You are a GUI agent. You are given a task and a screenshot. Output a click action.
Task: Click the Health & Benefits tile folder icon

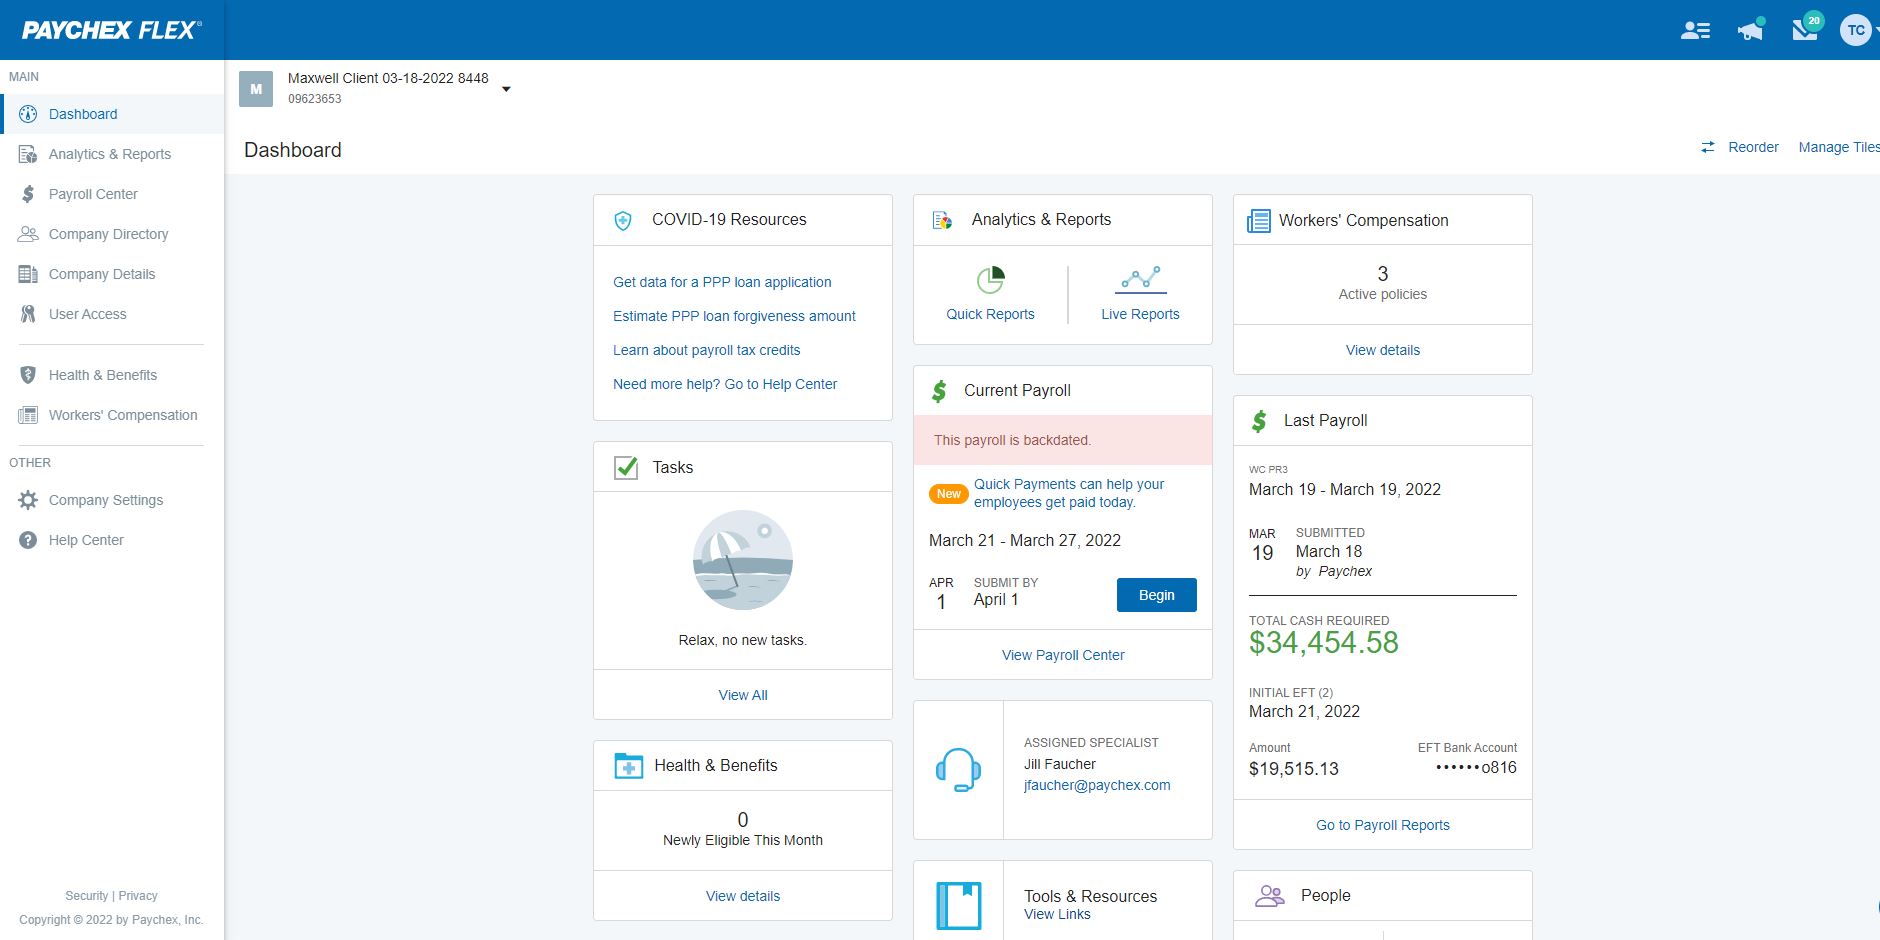click(628, 766)
